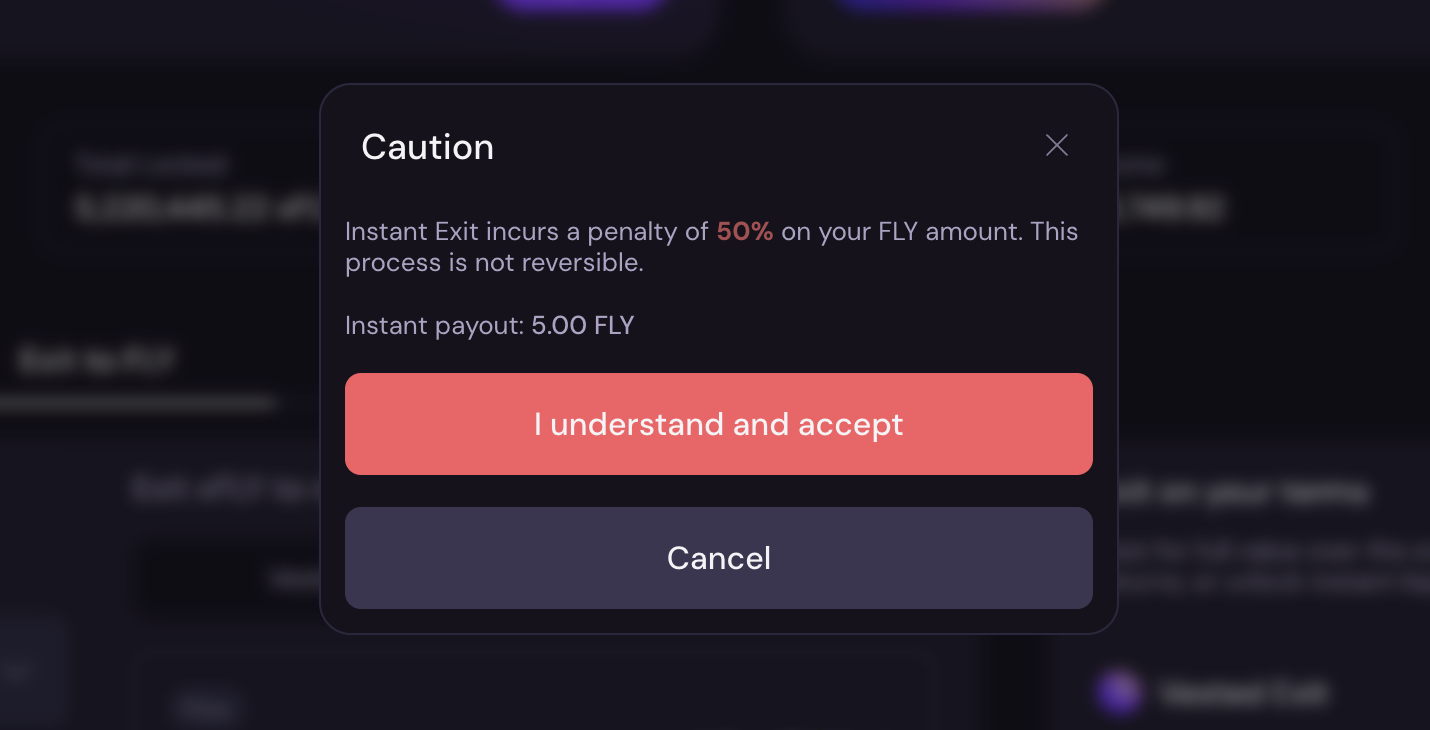
Task: Select the blurred Exit to FLY tab
Action: coord(97,361)
